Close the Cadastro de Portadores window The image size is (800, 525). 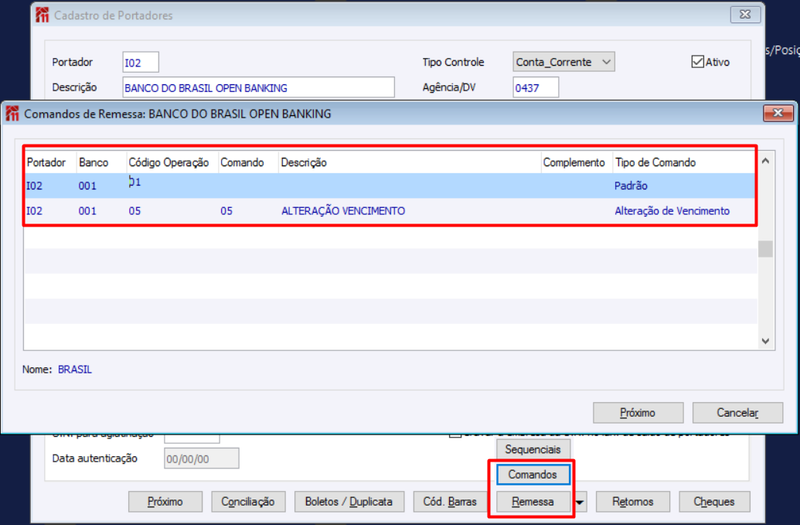(x=745, y=15)
